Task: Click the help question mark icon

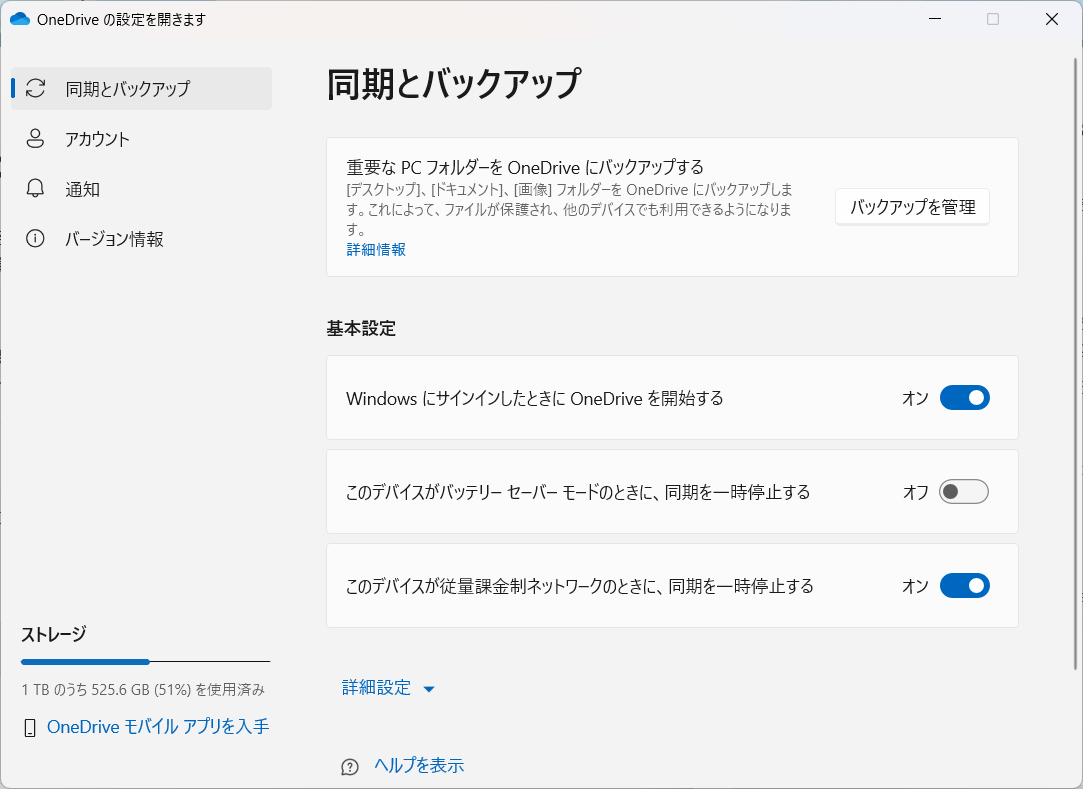Action: coord(350,767)
